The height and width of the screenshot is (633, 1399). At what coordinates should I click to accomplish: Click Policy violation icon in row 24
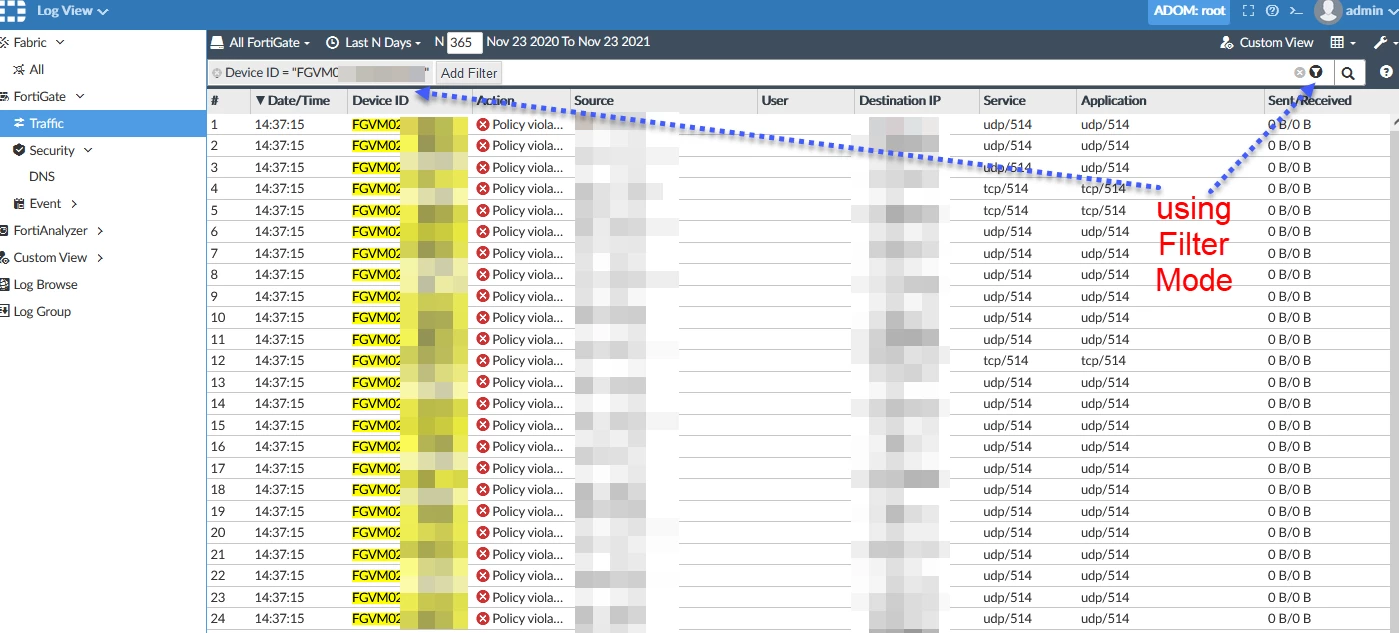point(483,619)
